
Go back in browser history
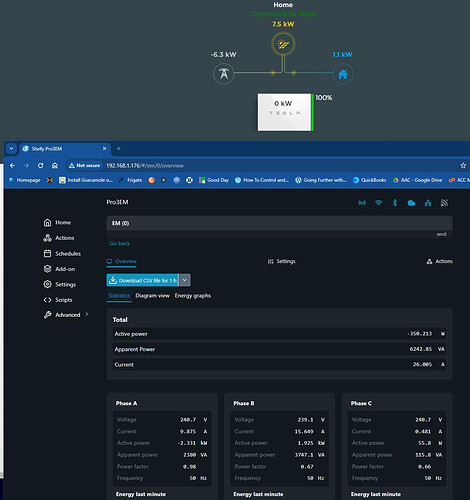point(12,166)
